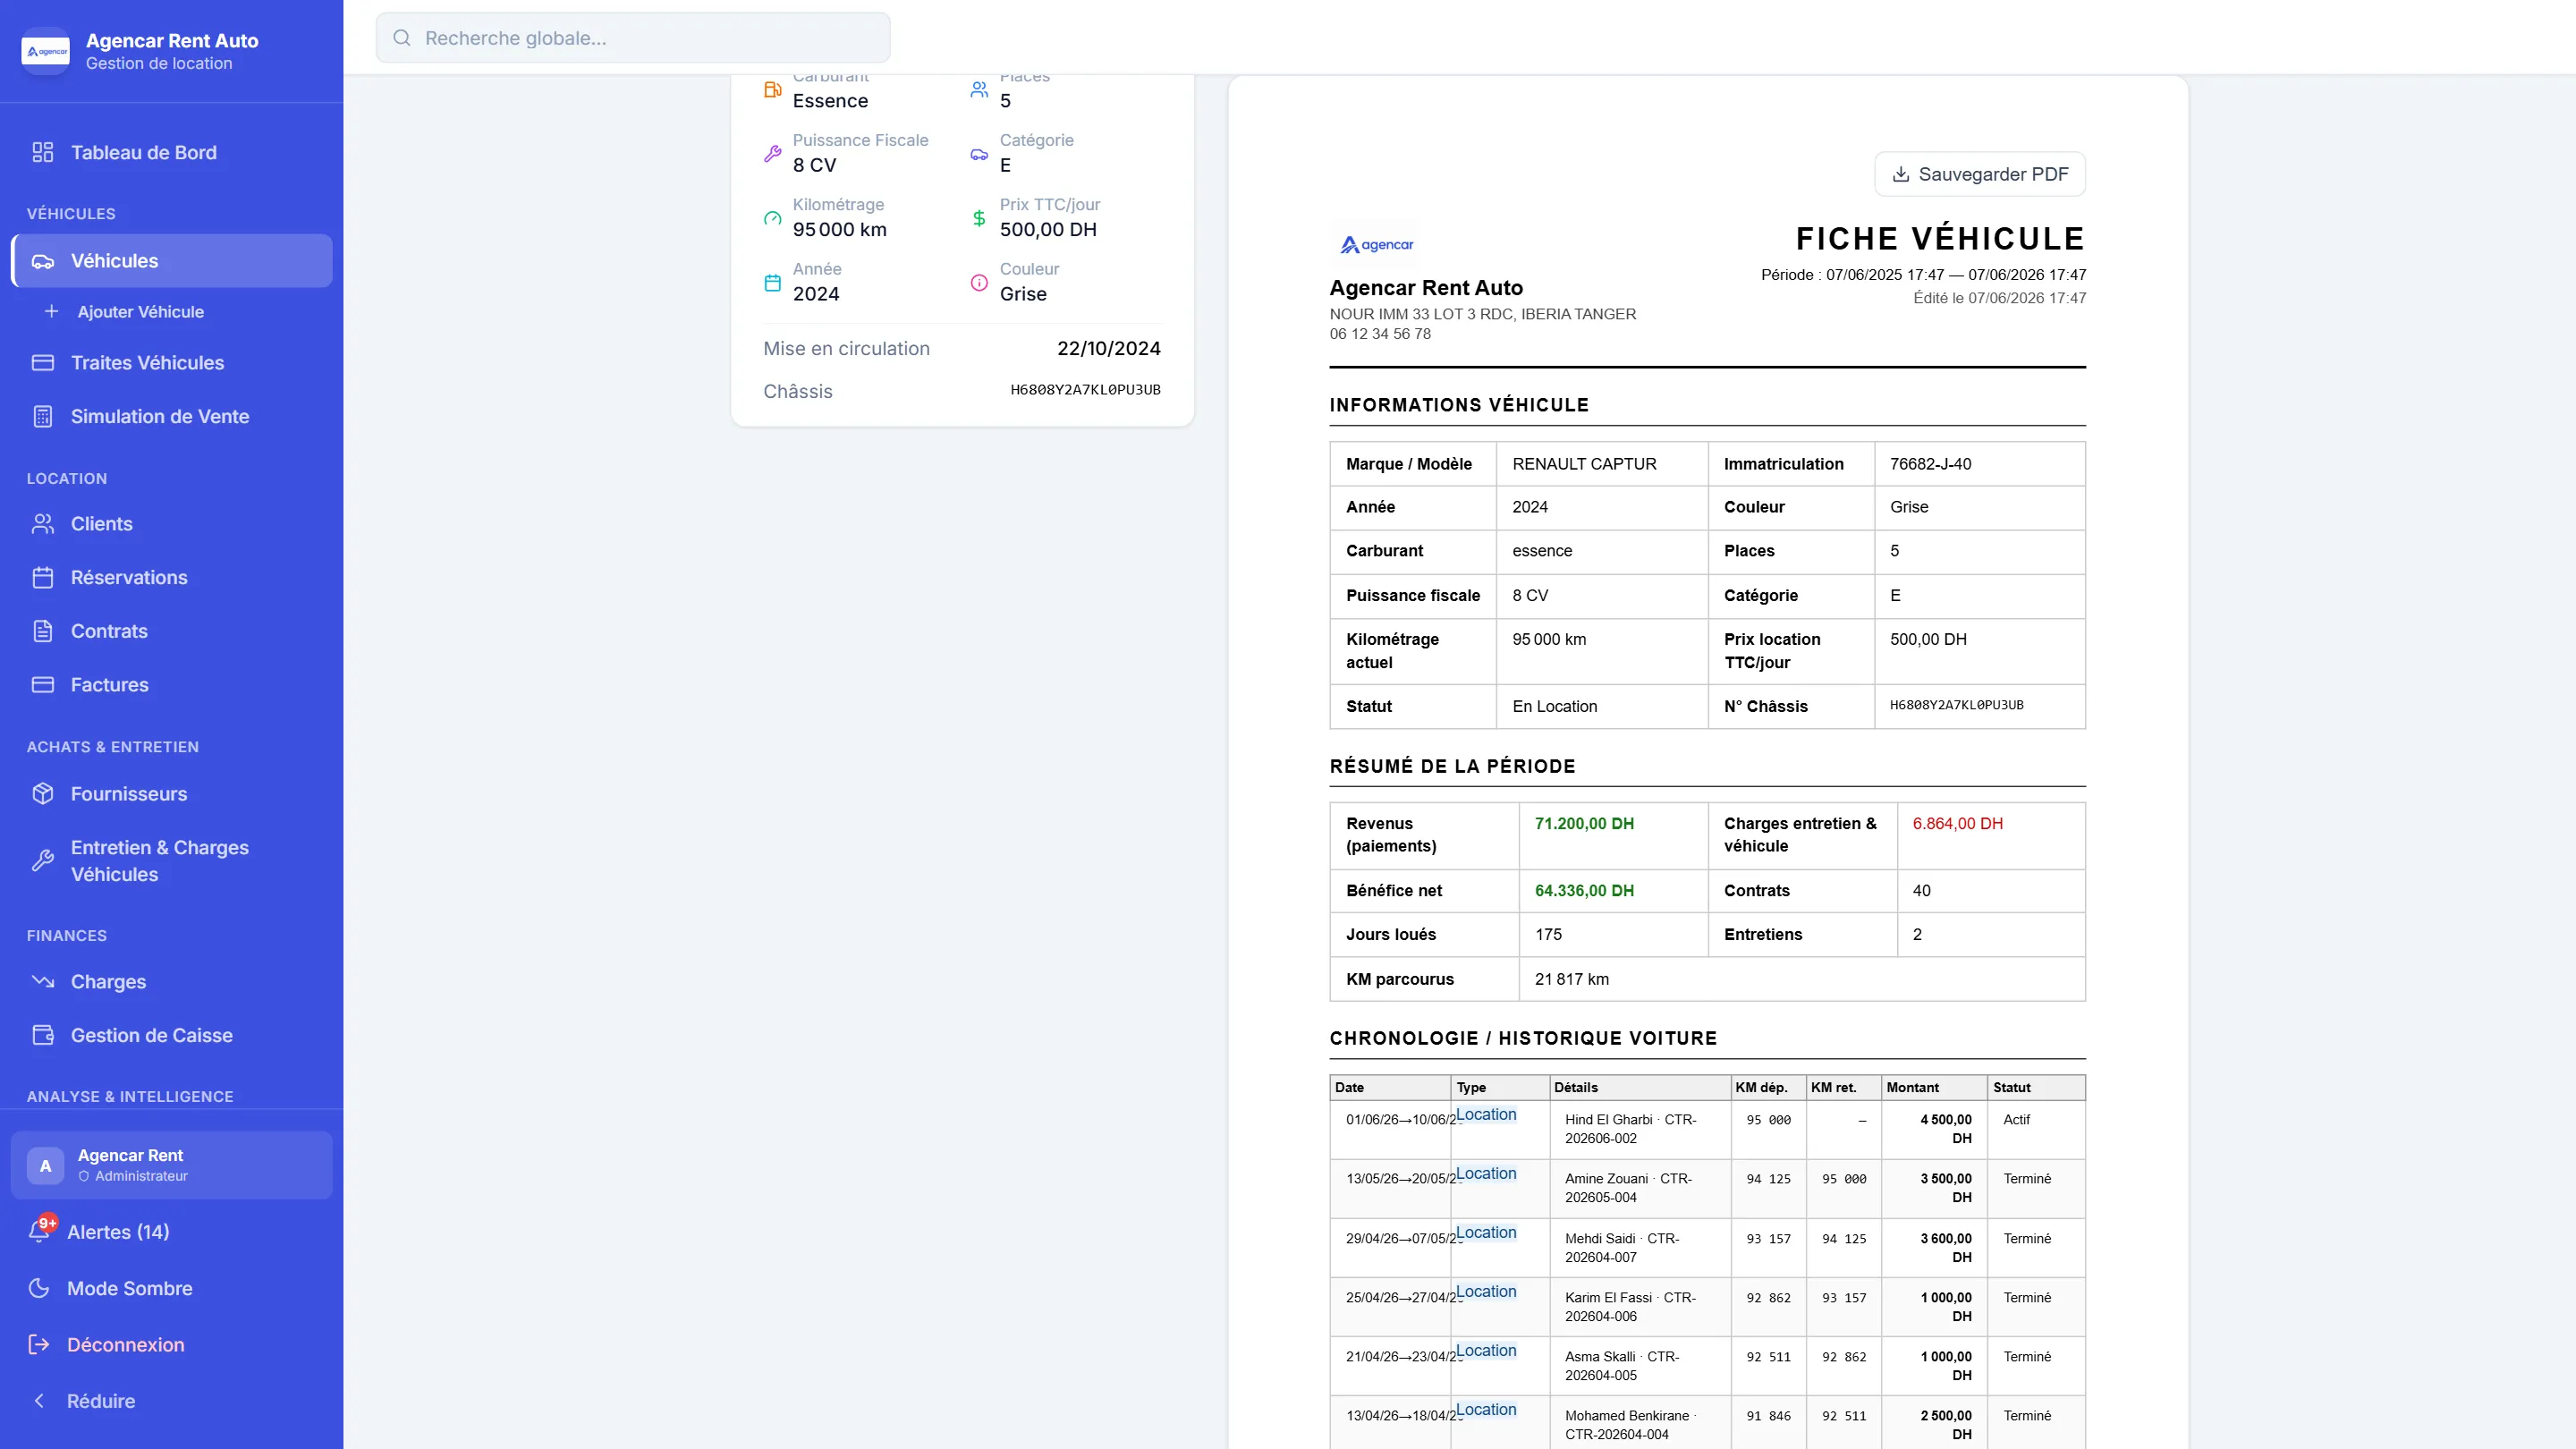Click the car icon beside Catégorie E
The image size is (2576, 1449).
tap(979, 154)
